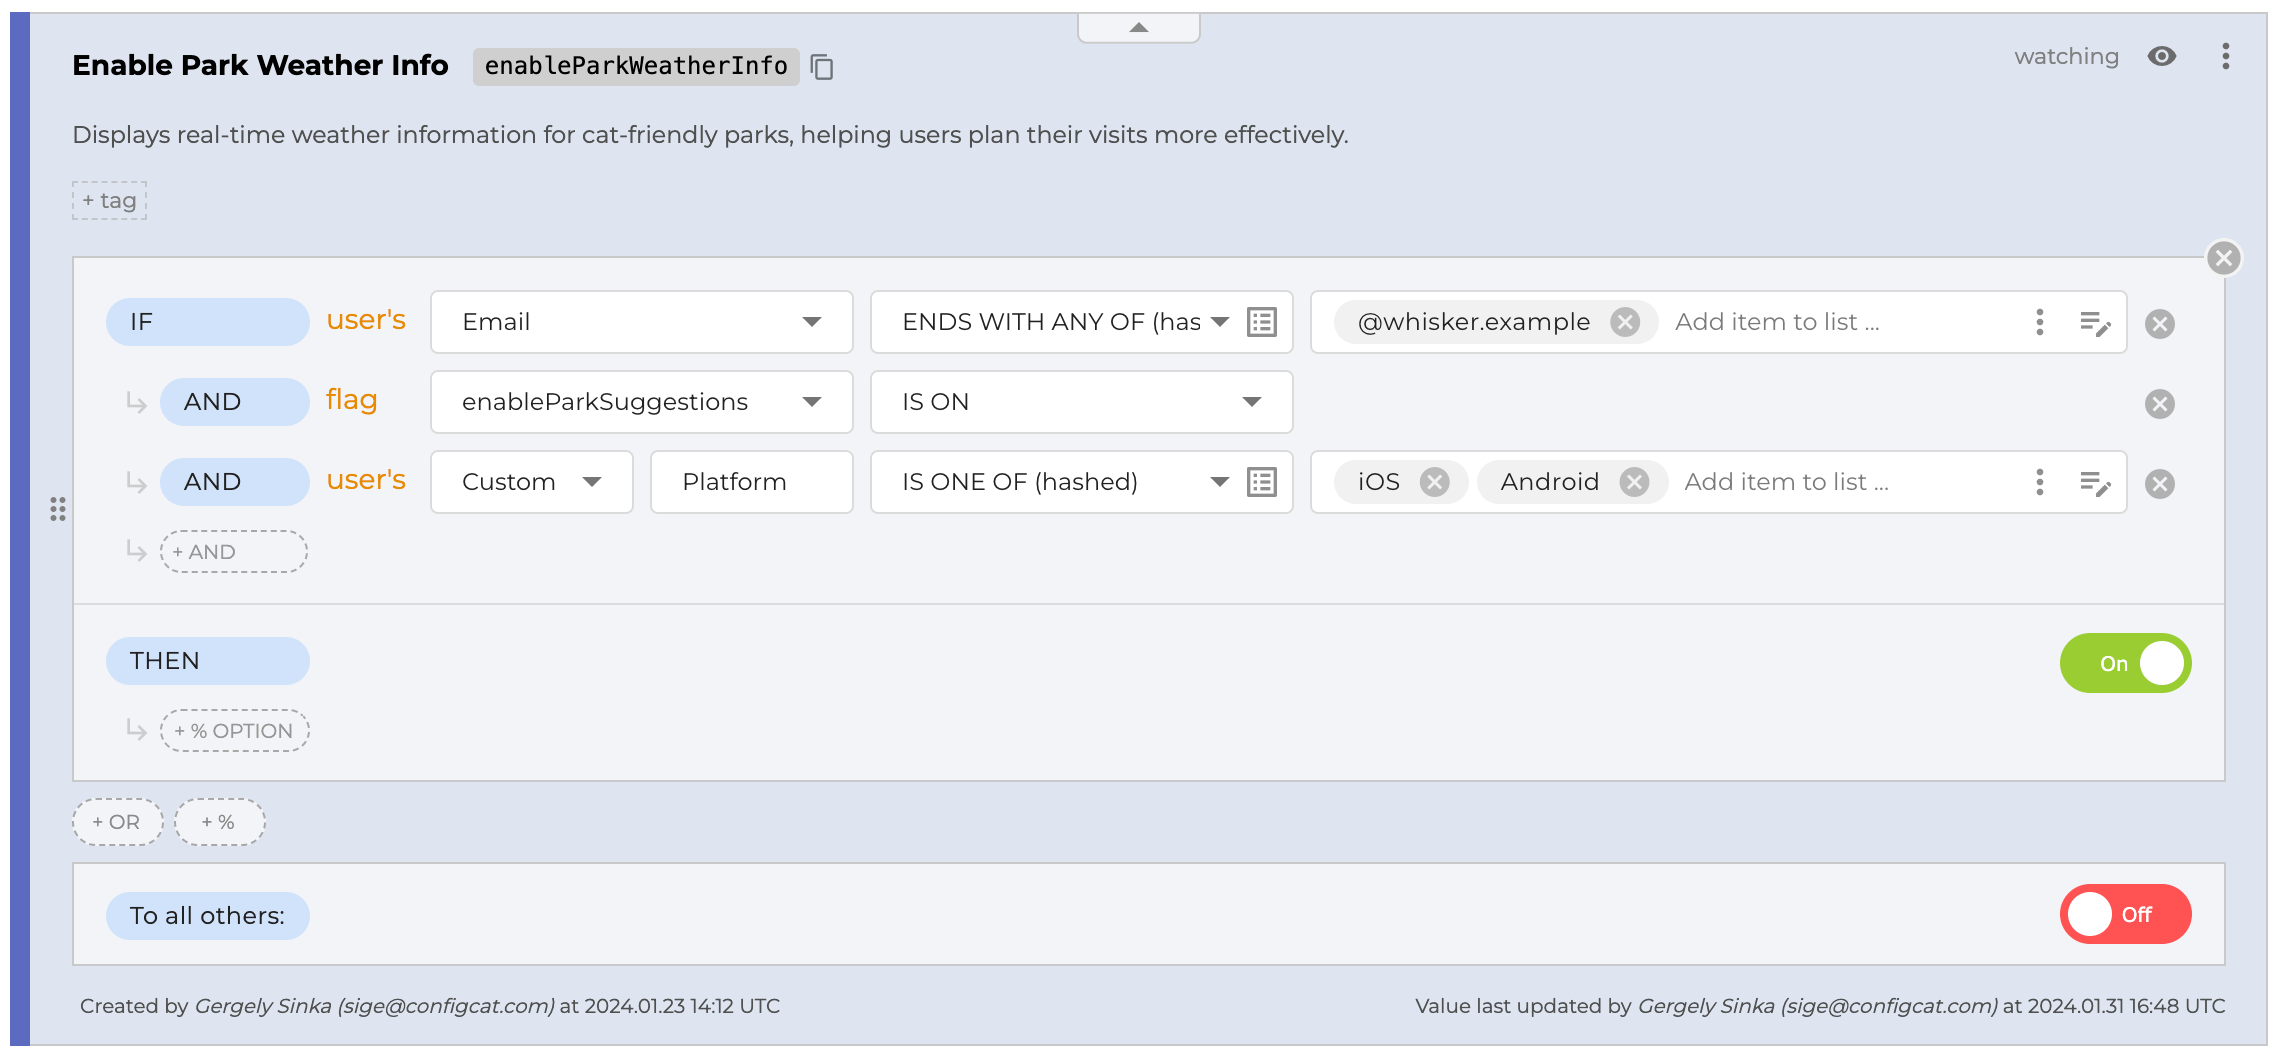The height and width of the screenshot is (1058, 2280).
Task: Collapse the setting card with top arrow
Action: click(1138, 28)
